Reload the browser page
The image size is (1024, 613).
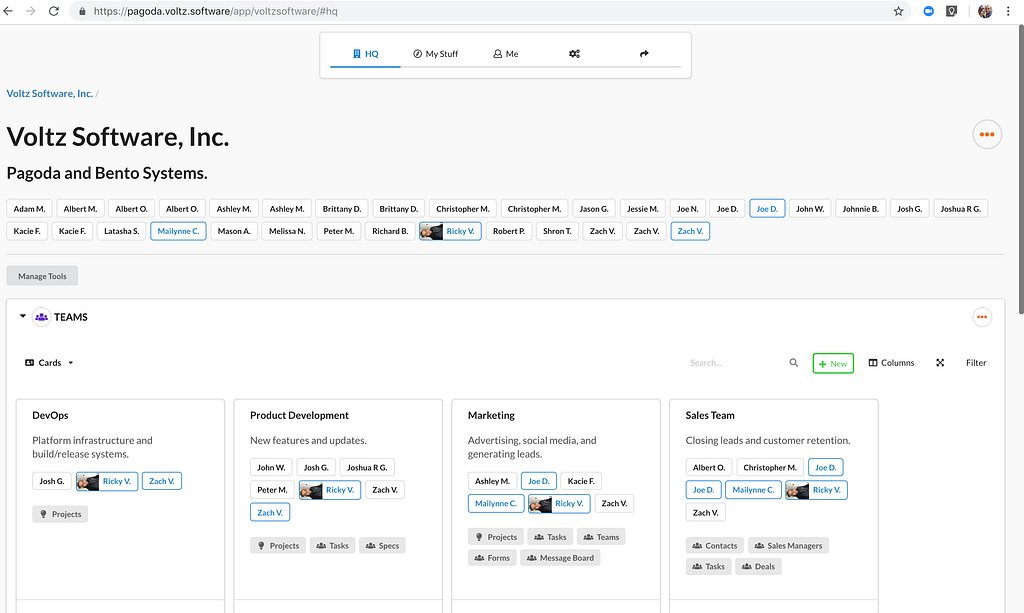[x=54, y=11]
